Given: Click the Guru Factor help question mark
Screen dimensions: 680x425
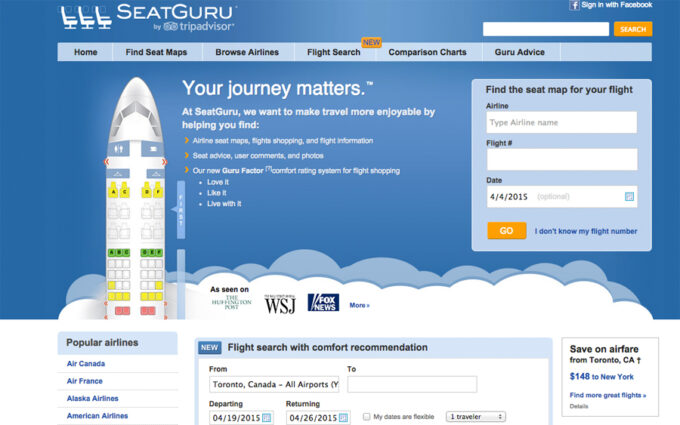Looking at the screenshot, I should point(268,169).
